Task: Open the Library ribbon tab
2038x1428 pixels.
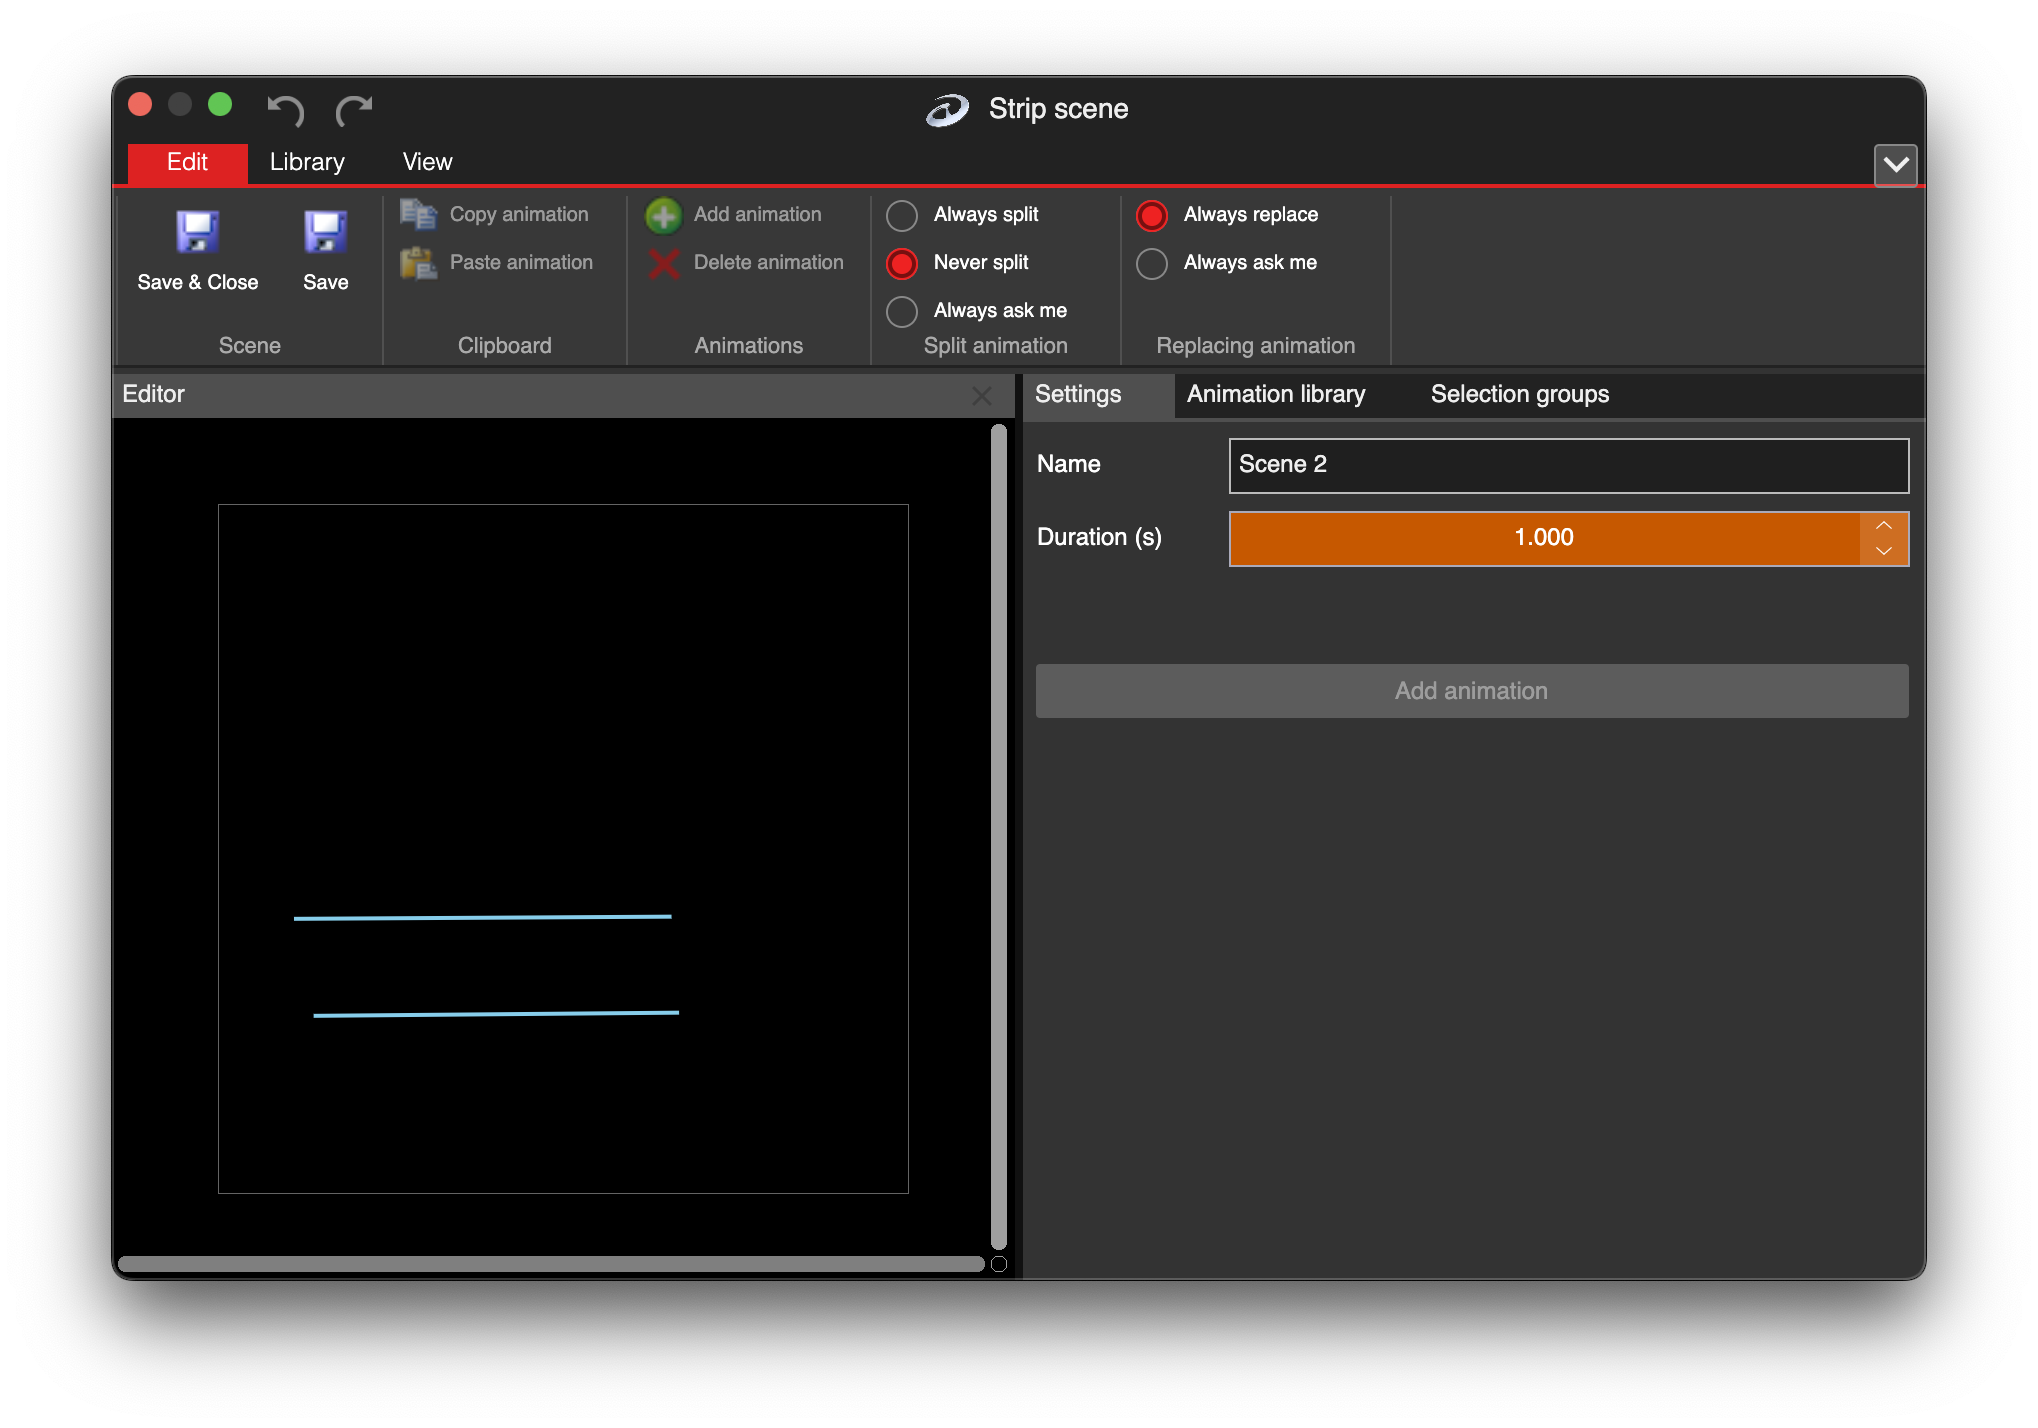Action: (x=307, y=162)
